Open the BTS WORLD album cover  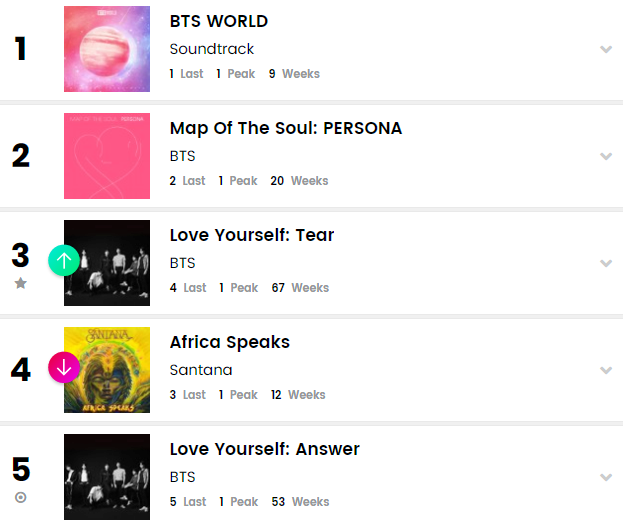[107, 49]
